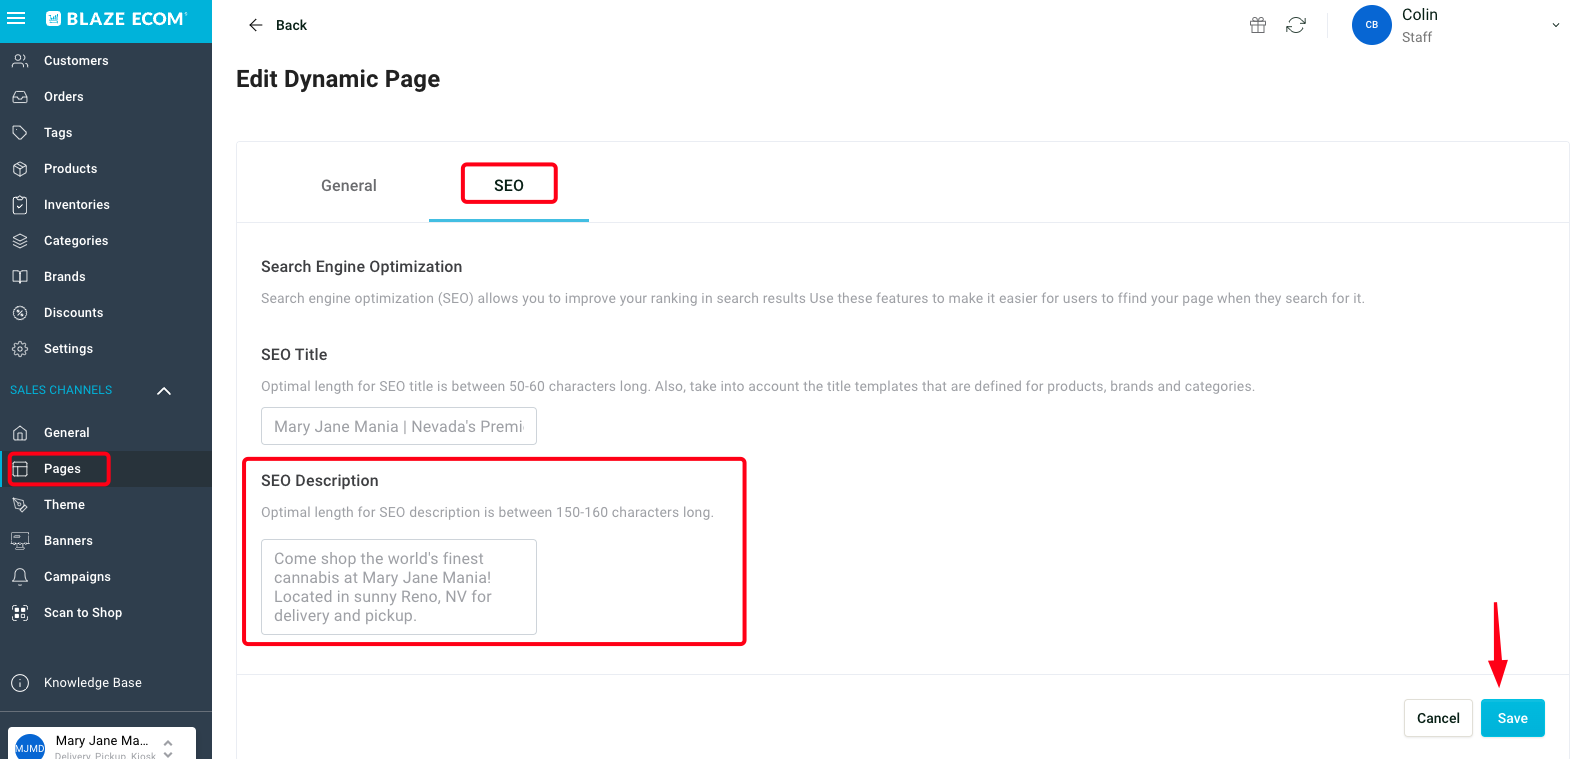
Task: Open the Tags section icon
Action: (20, 133)
